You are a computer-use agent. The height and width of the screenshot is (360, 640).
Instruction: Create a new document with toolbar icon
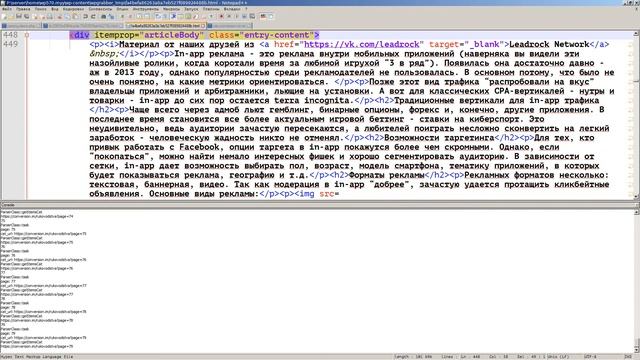4,16
